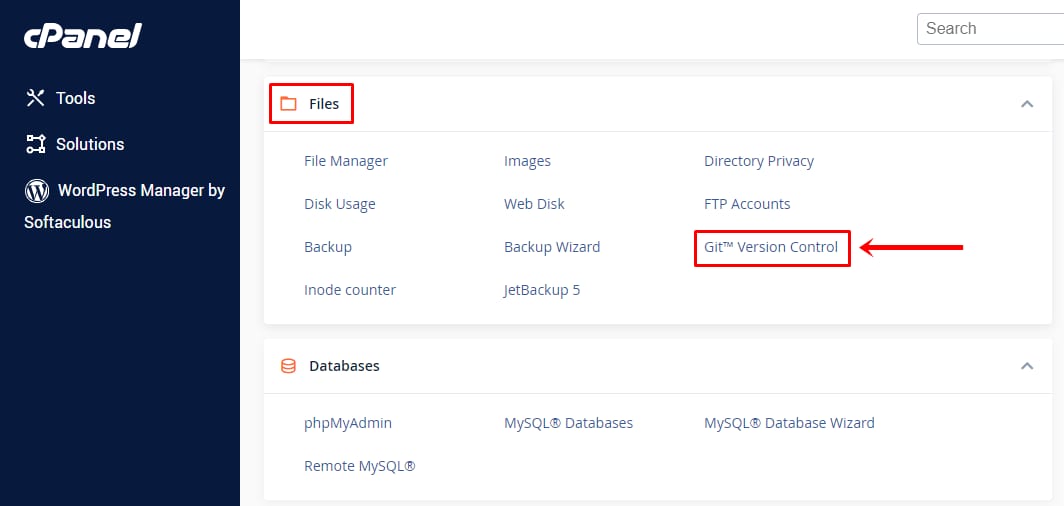Select Solutions in the sidebar

[90, 144]
